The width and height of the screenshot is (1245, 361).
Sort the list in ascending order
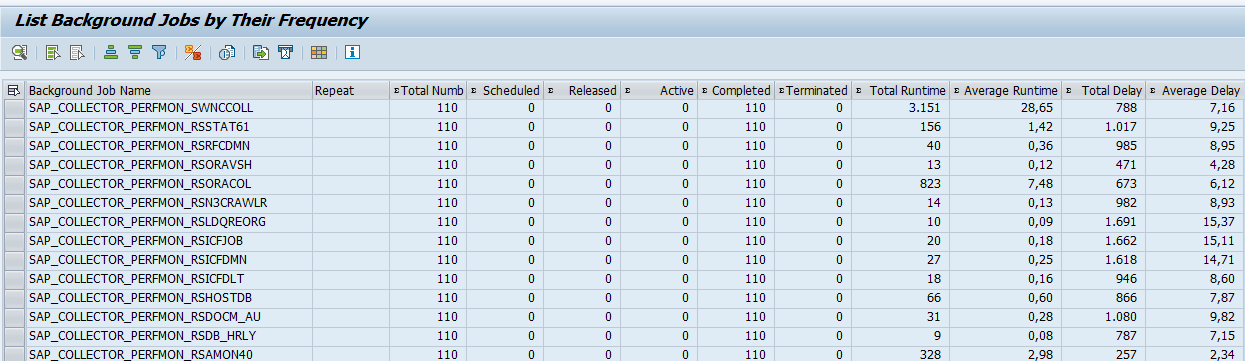point(110,53)
